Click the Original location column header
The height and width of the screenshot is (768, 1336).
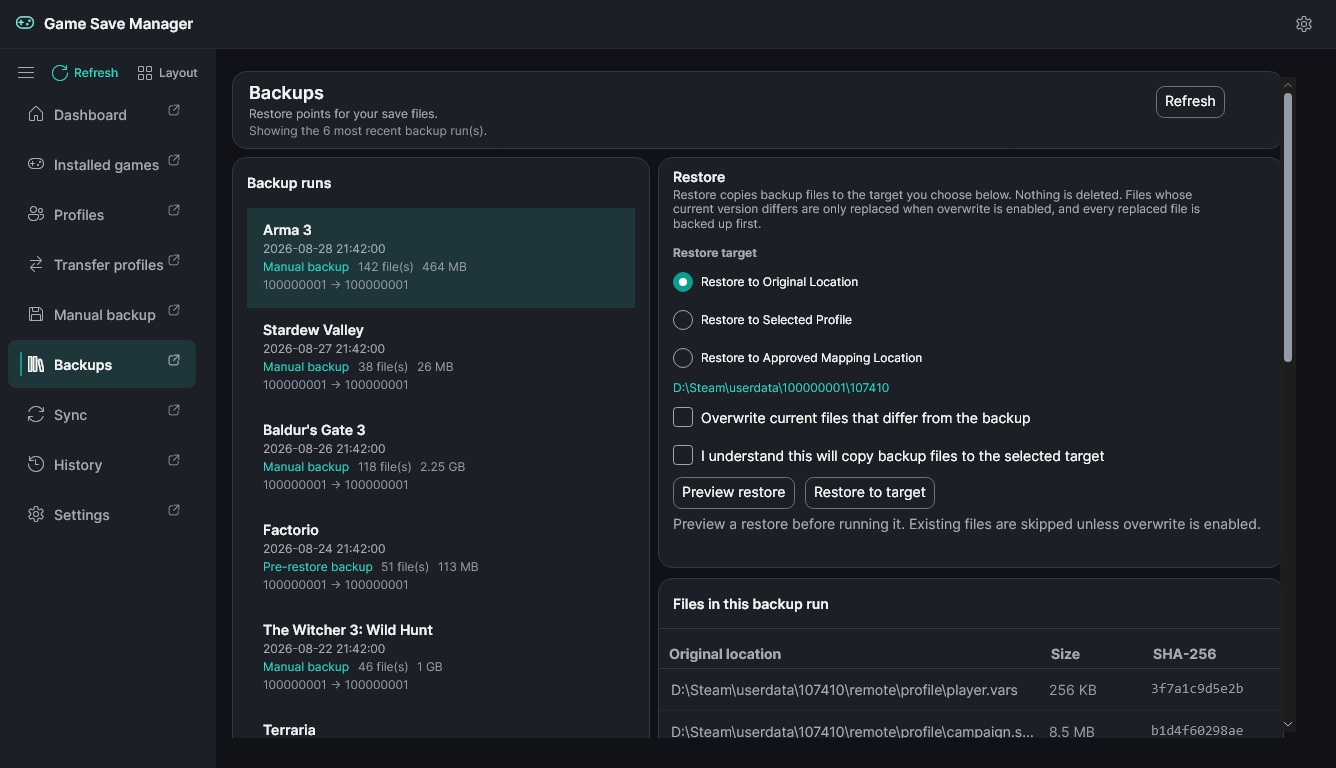coord(725,654)
